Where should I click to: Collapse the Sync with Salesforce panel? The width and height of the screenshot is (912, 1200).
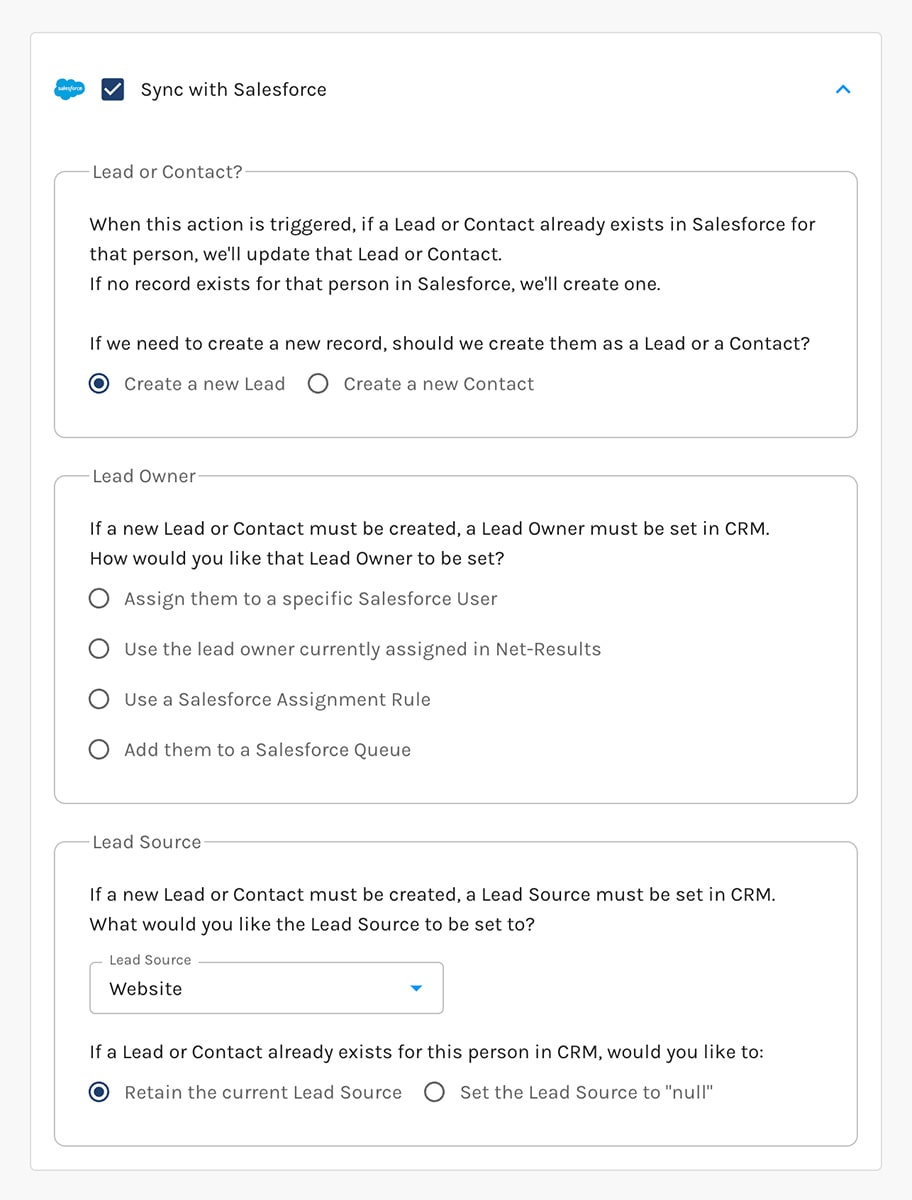(843, 90)
